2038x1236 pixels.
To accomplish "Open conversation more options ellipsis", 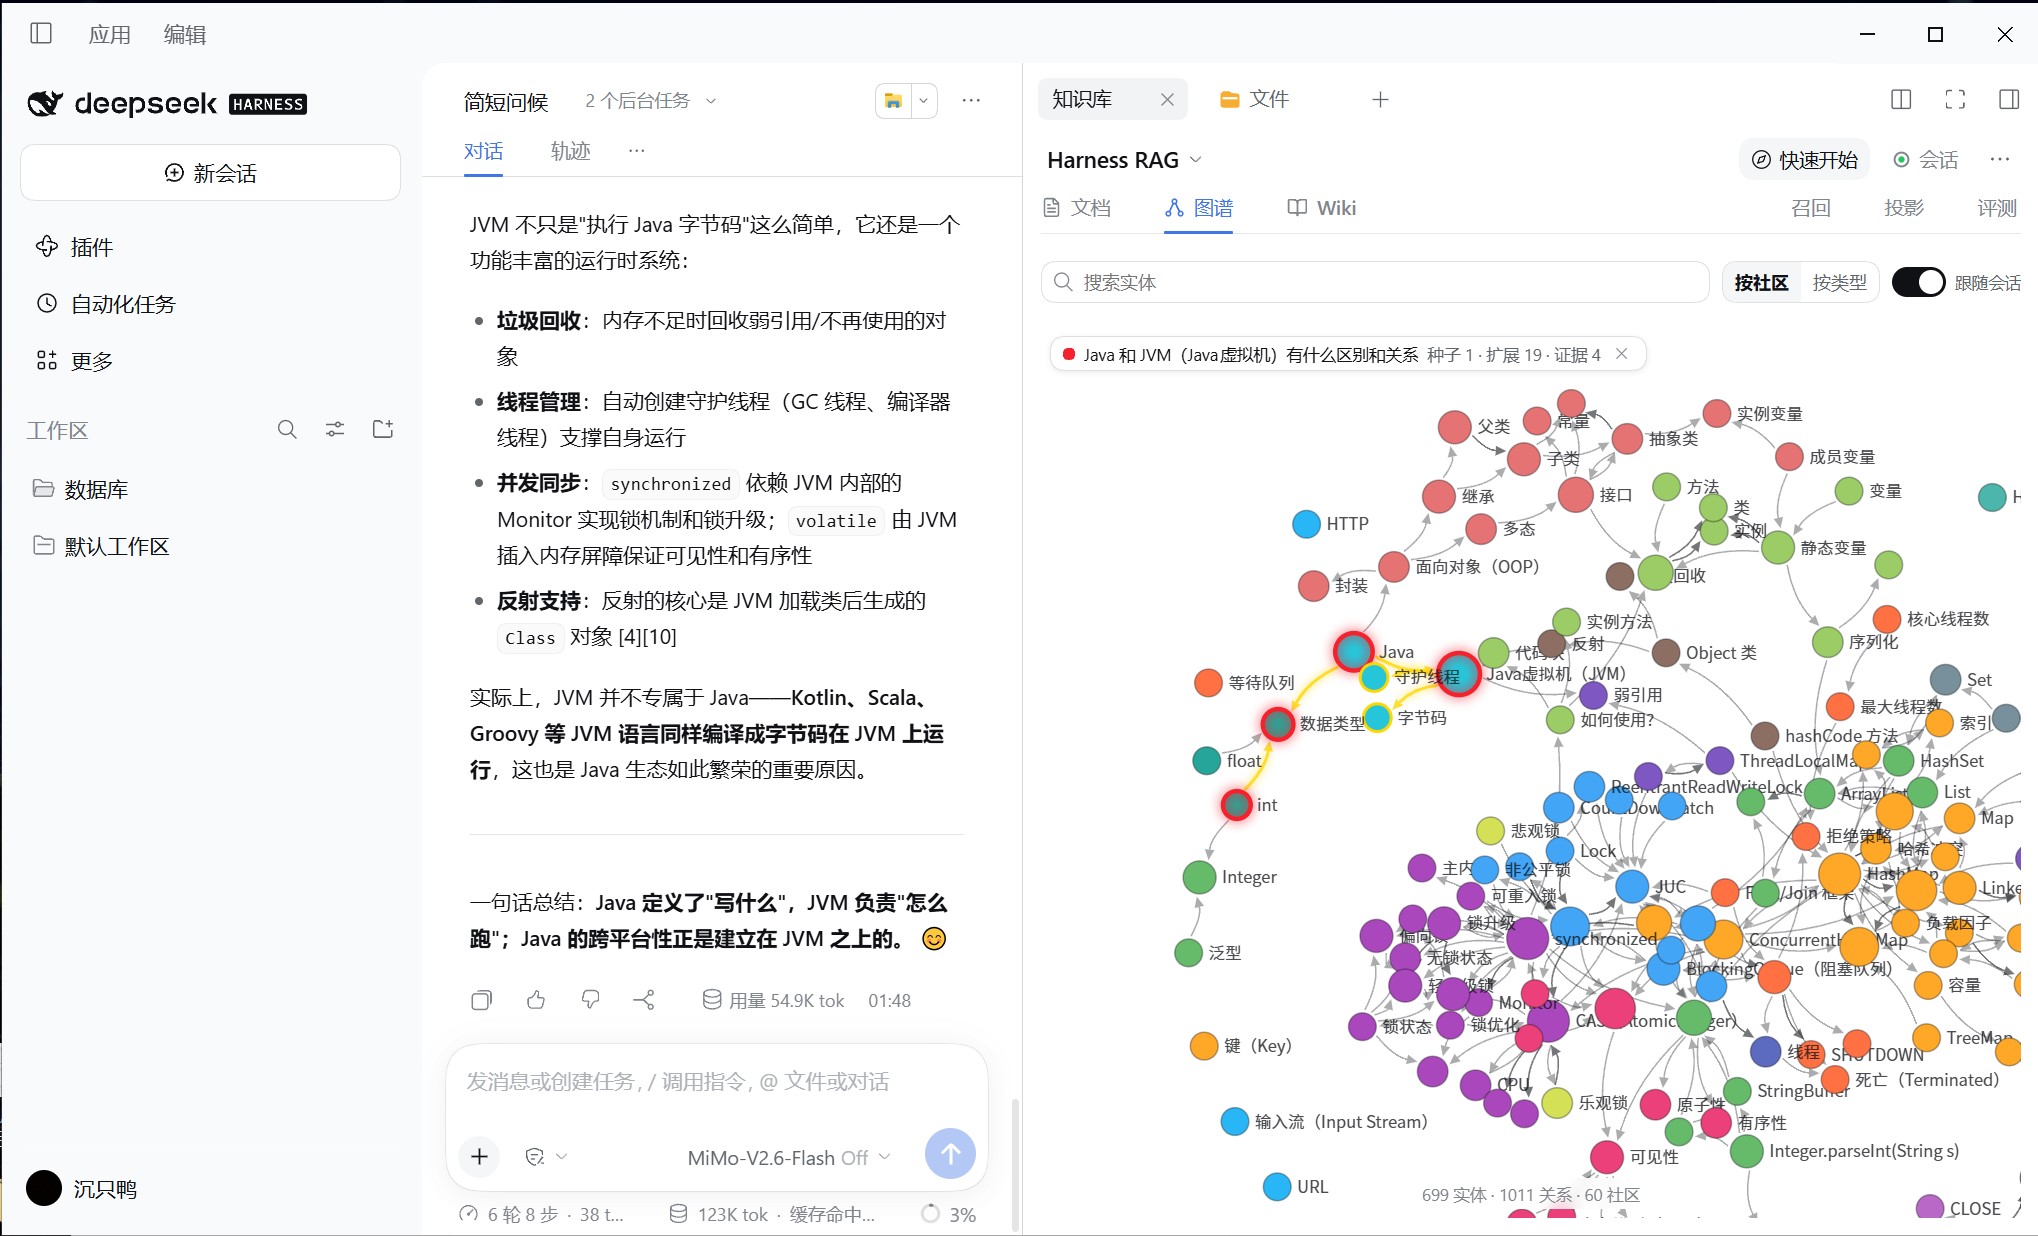I will click(x=971, y=100).
